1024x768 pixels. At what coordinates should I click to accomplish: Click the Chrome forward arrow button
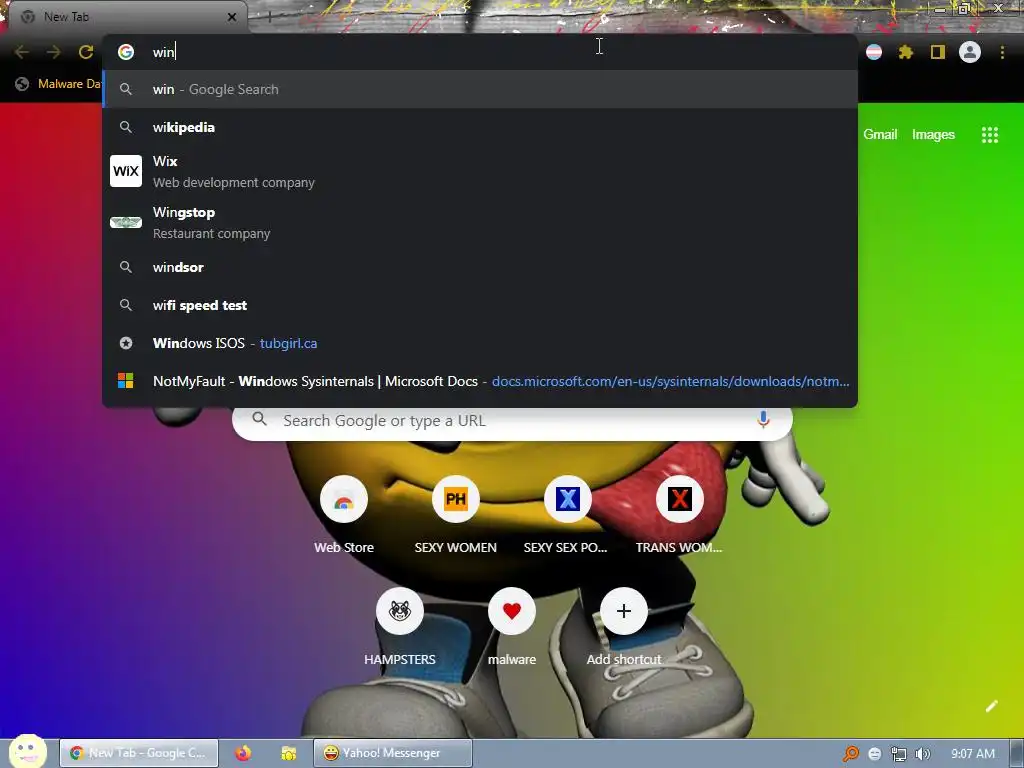point(54,52)
